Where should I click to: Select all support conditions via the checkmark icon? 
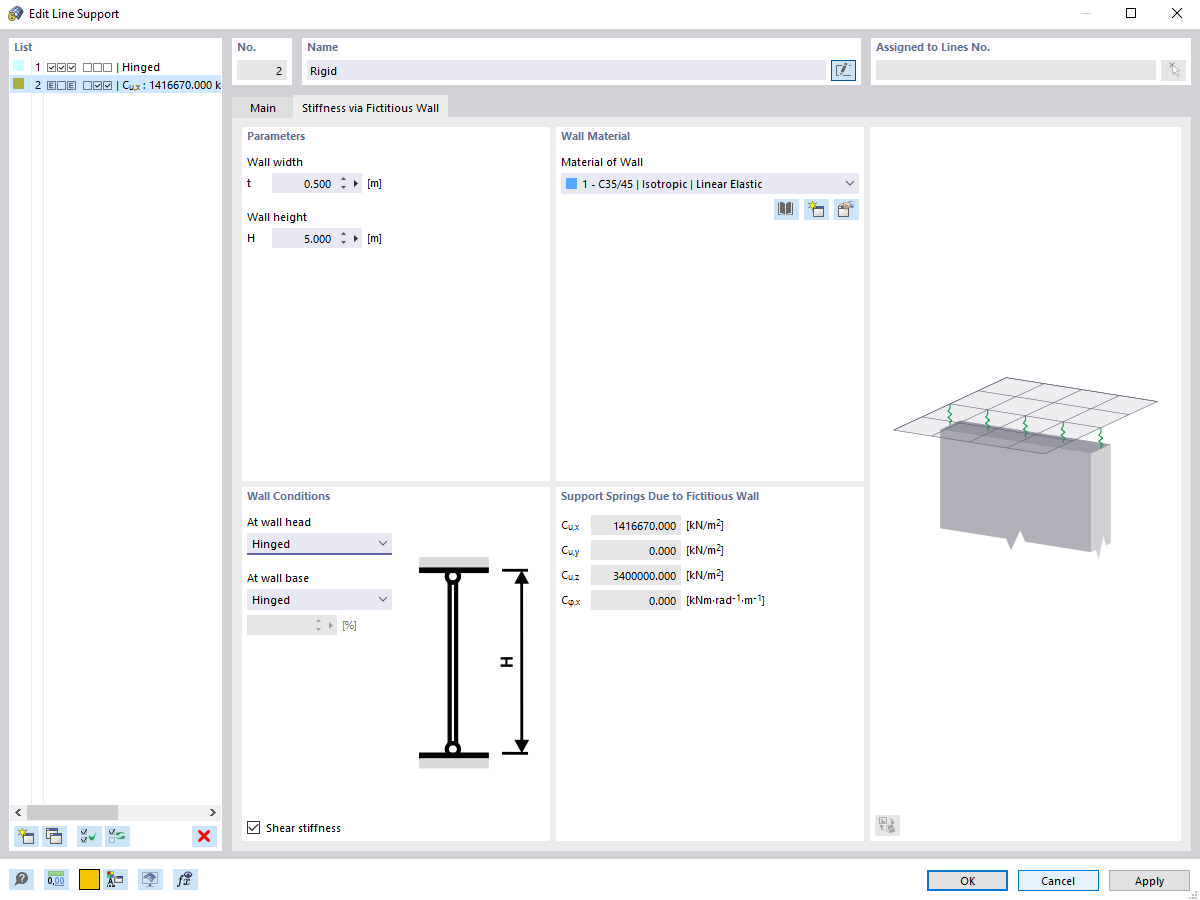click(x=87, y=836)
